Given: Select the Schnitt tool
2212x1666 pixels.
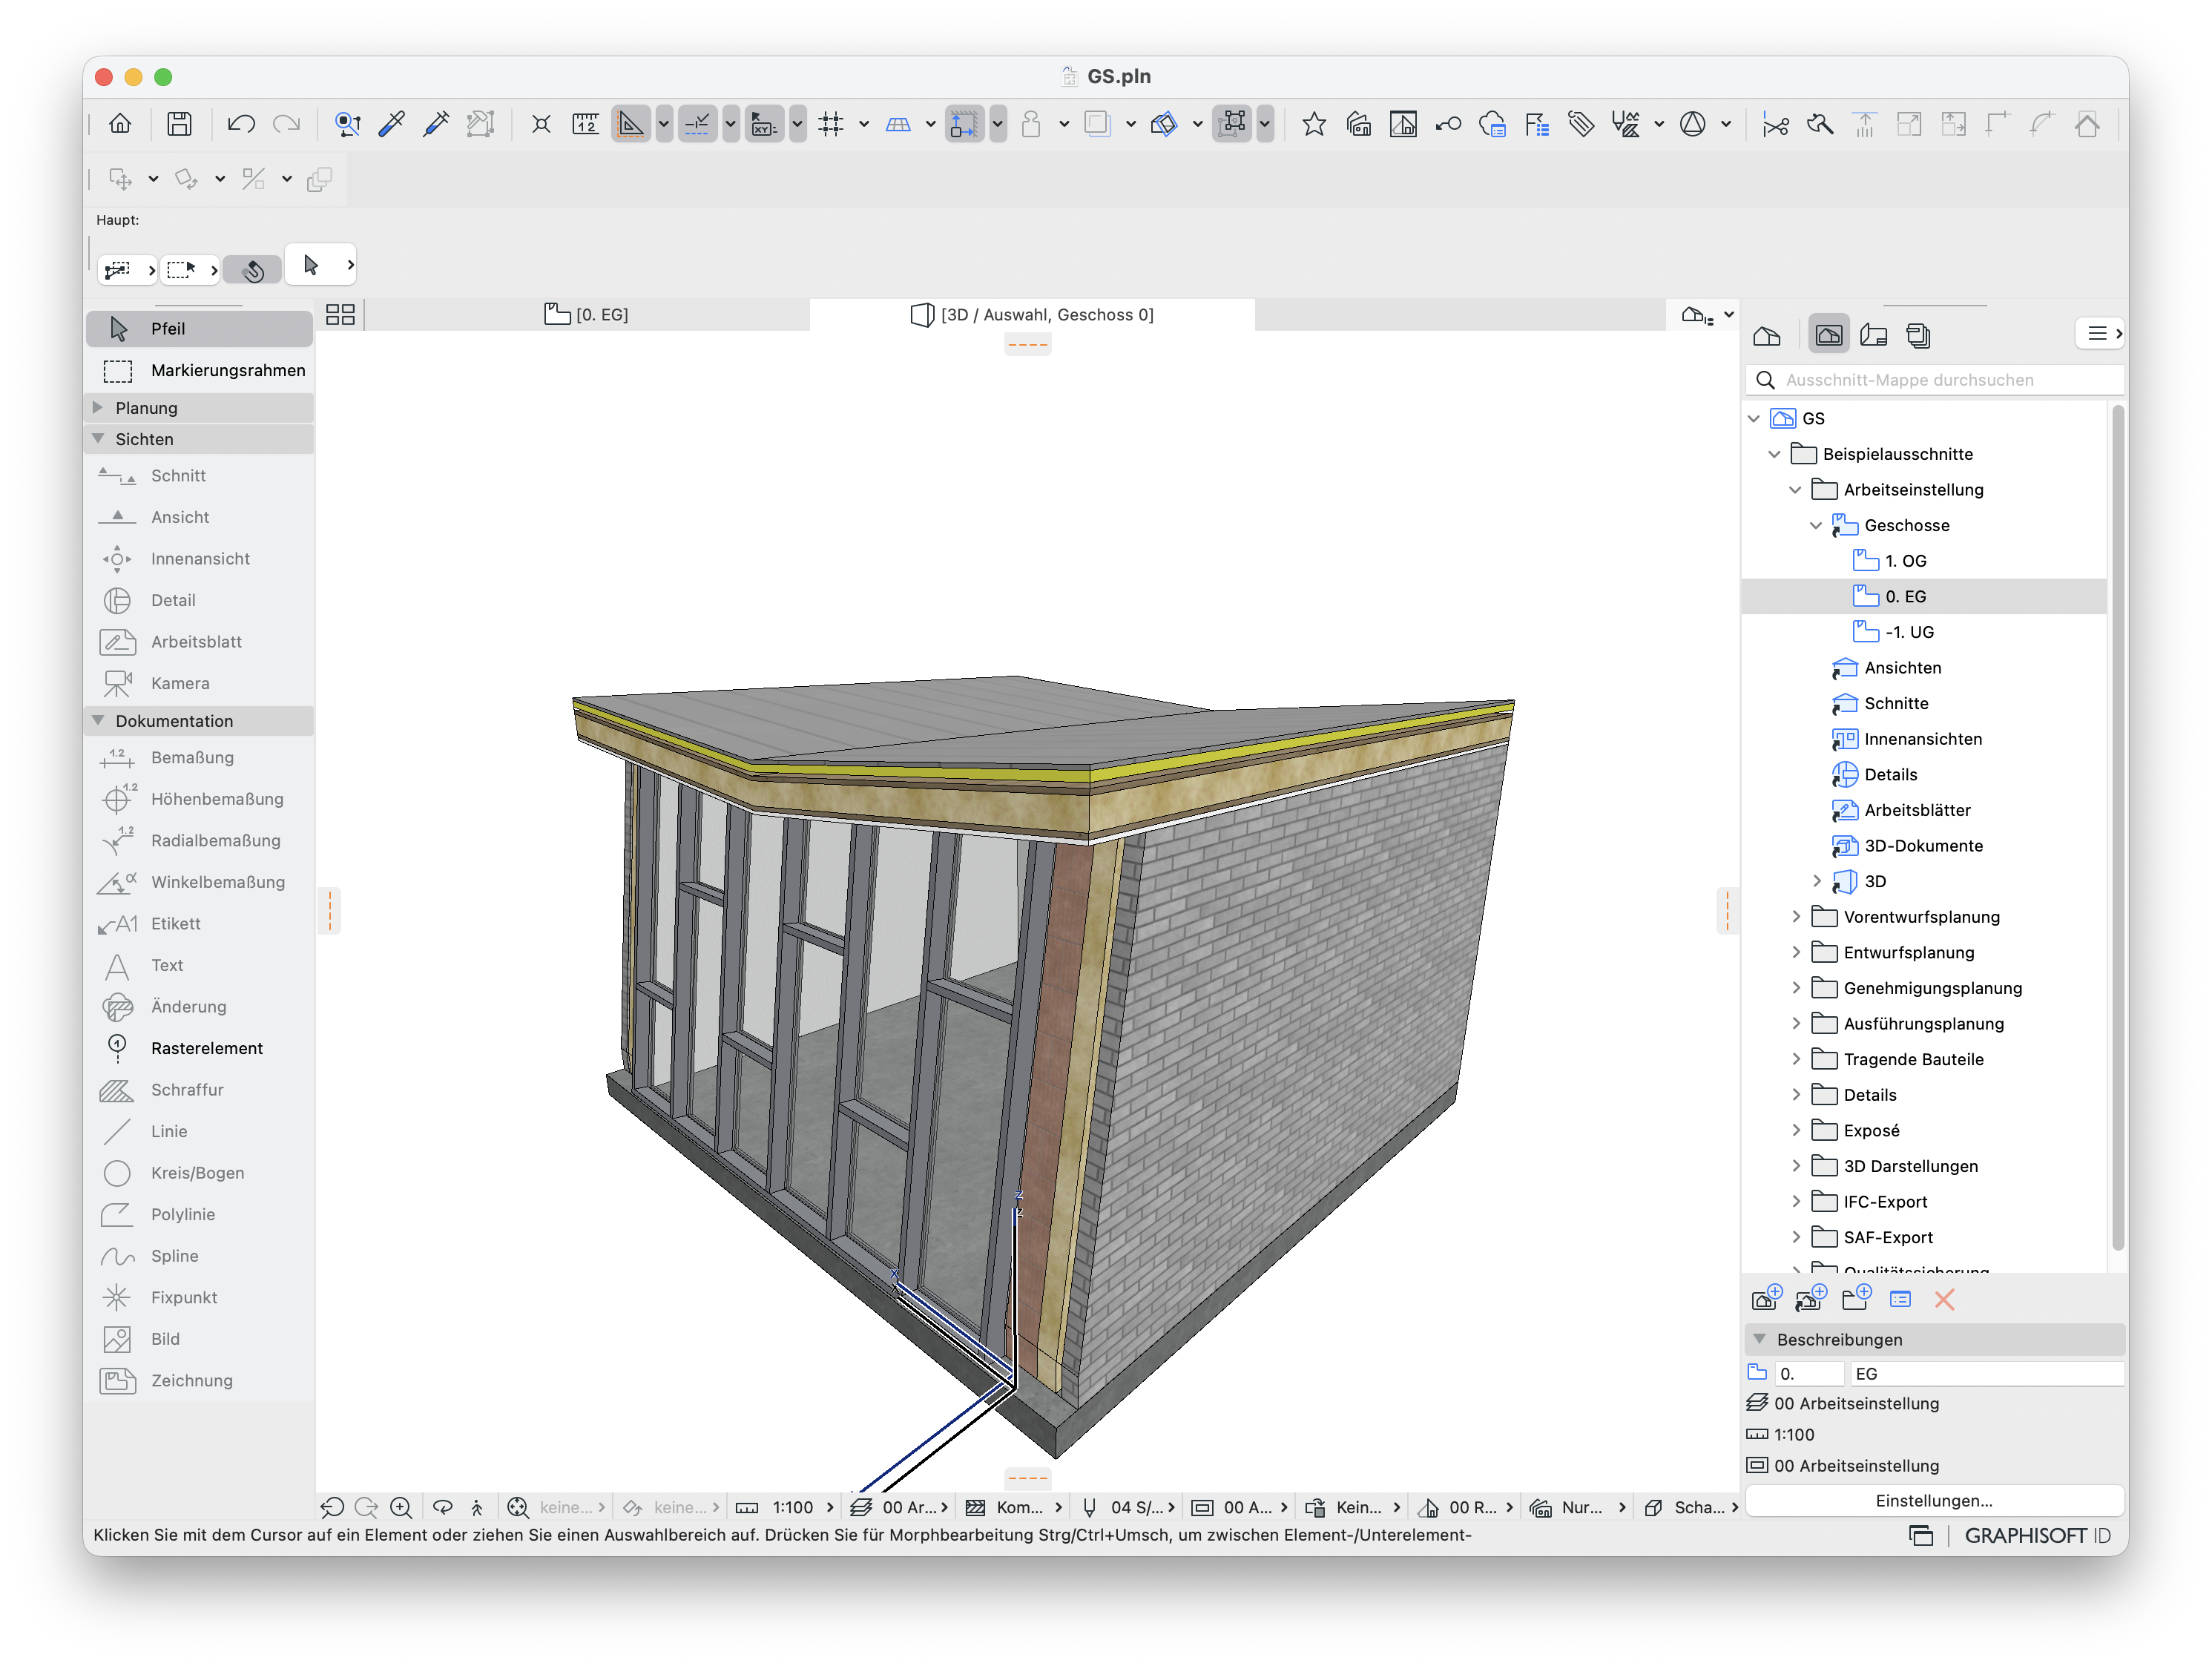Looking at the screenshot, I should pyautogui.click(x=199, y=476).
